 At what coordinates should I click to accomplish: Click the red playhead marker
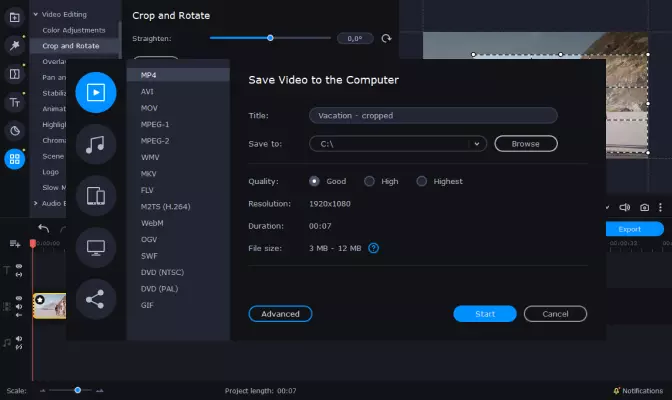pyautogui.click(x=33, y=244)
